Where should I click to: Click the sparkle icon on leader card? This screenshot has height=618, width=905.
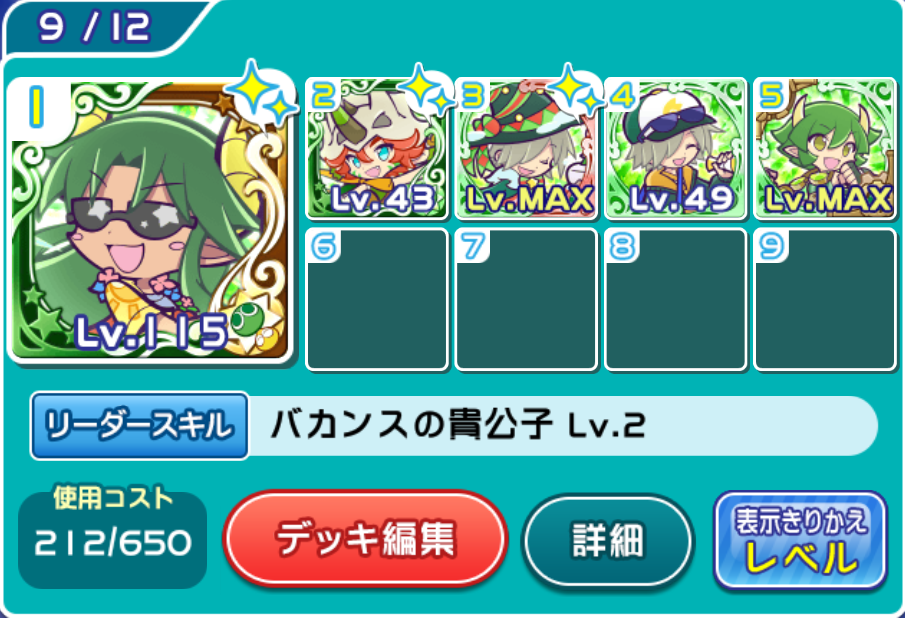tap(261, 93)
